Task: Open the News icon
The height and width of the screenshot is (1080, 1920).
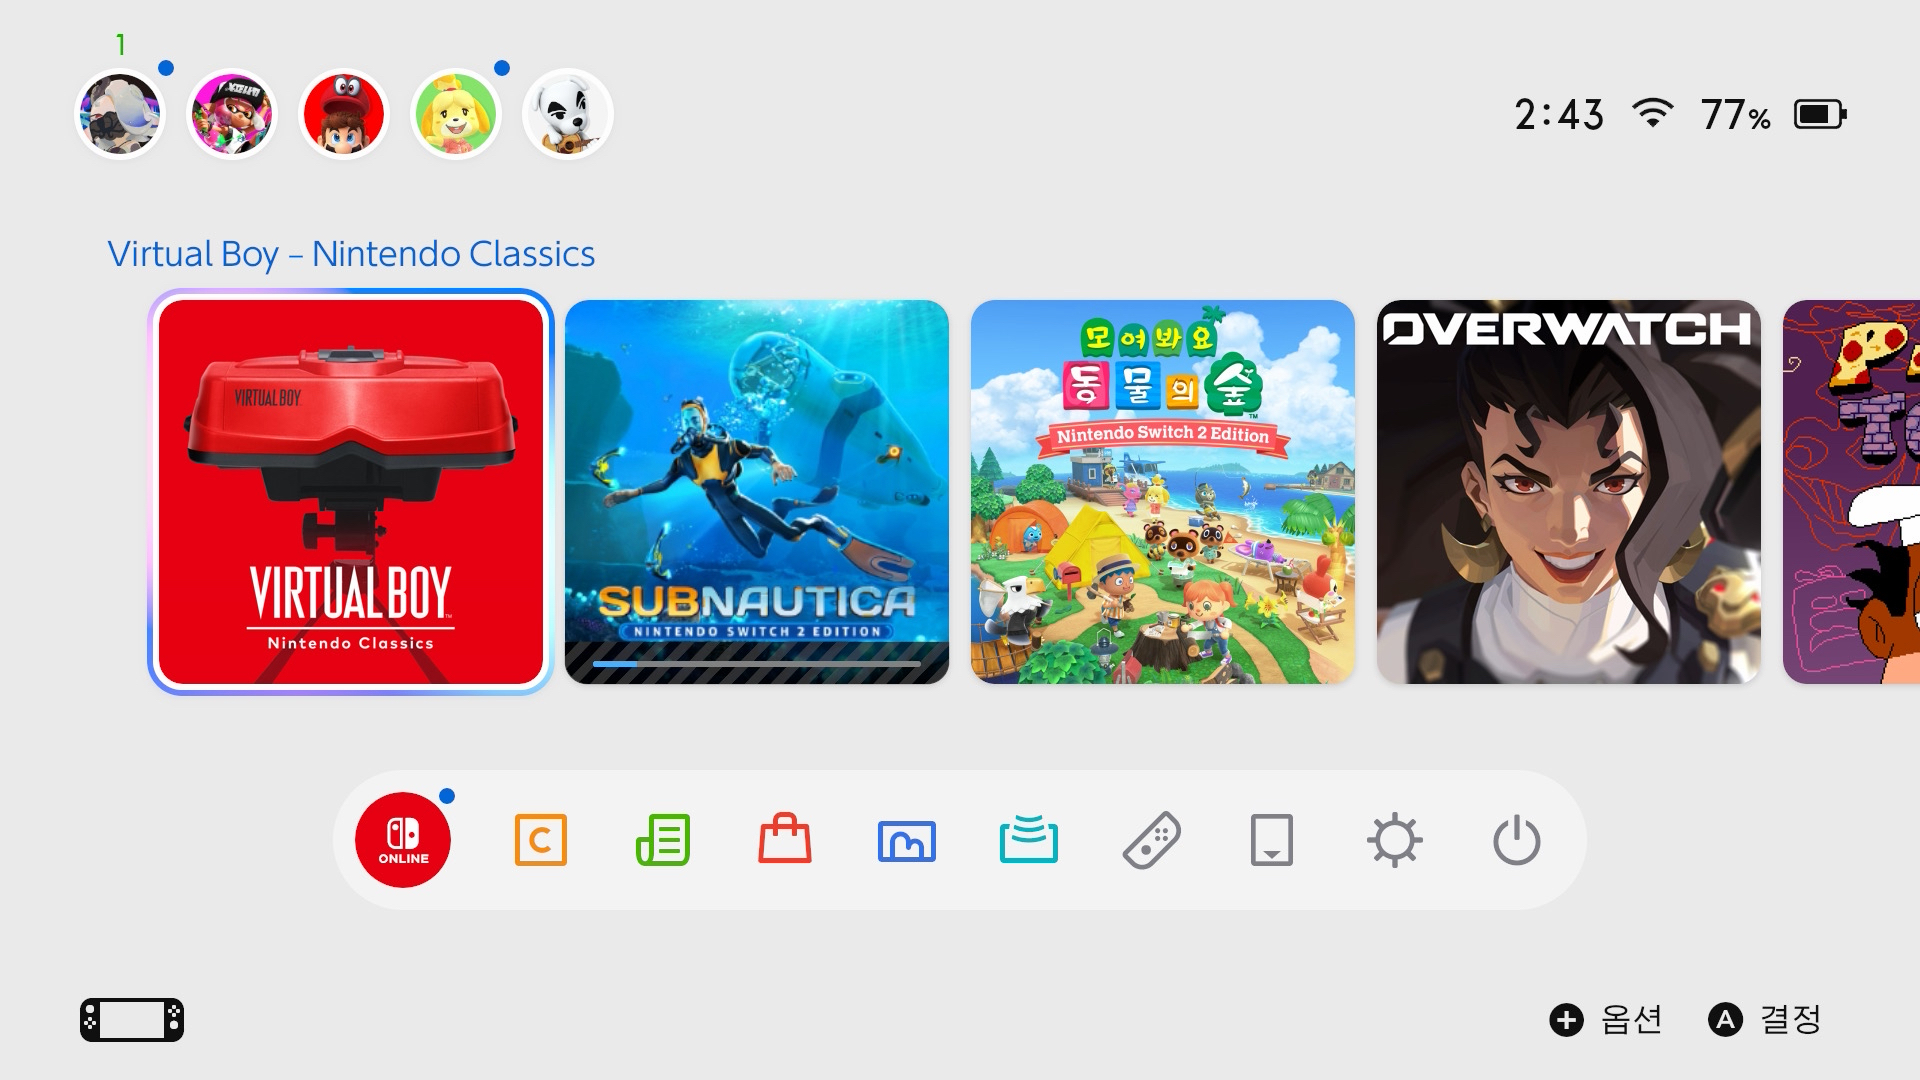Action: [x=663, y=840]
